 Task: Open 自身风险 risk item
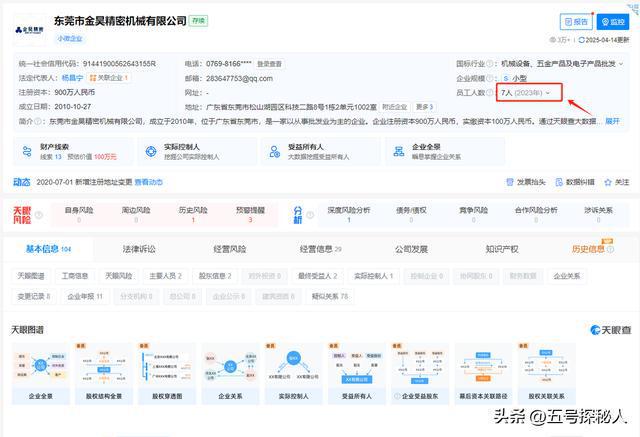79,215
